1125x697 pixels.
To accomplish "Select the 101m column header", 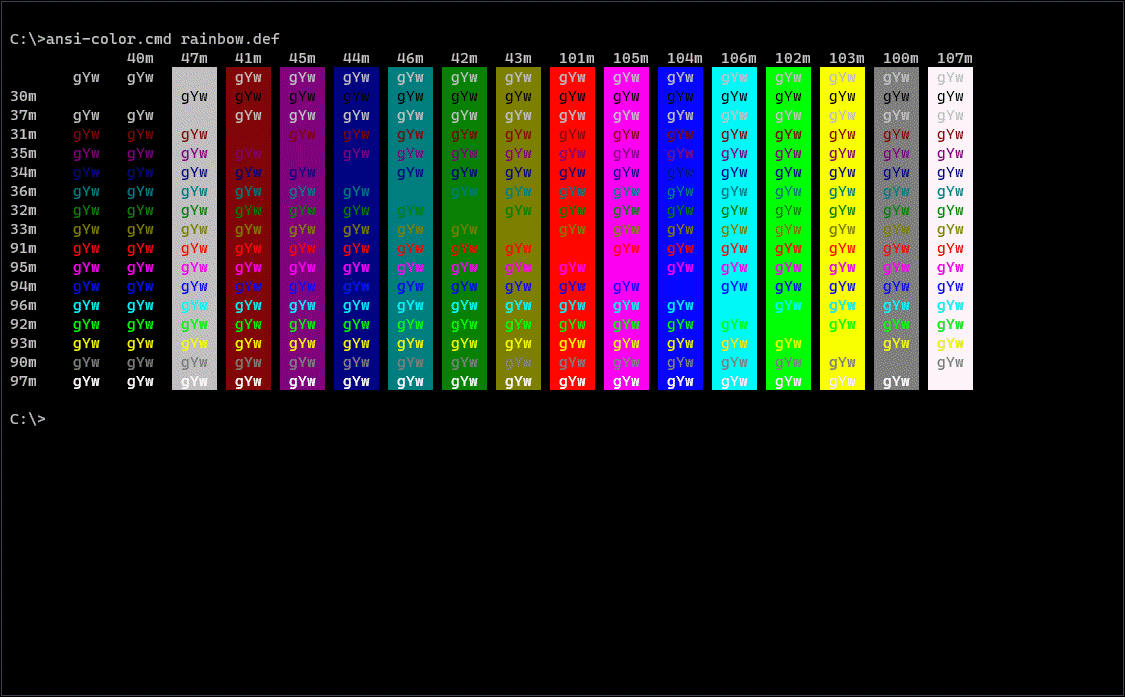I will (577, 58).
